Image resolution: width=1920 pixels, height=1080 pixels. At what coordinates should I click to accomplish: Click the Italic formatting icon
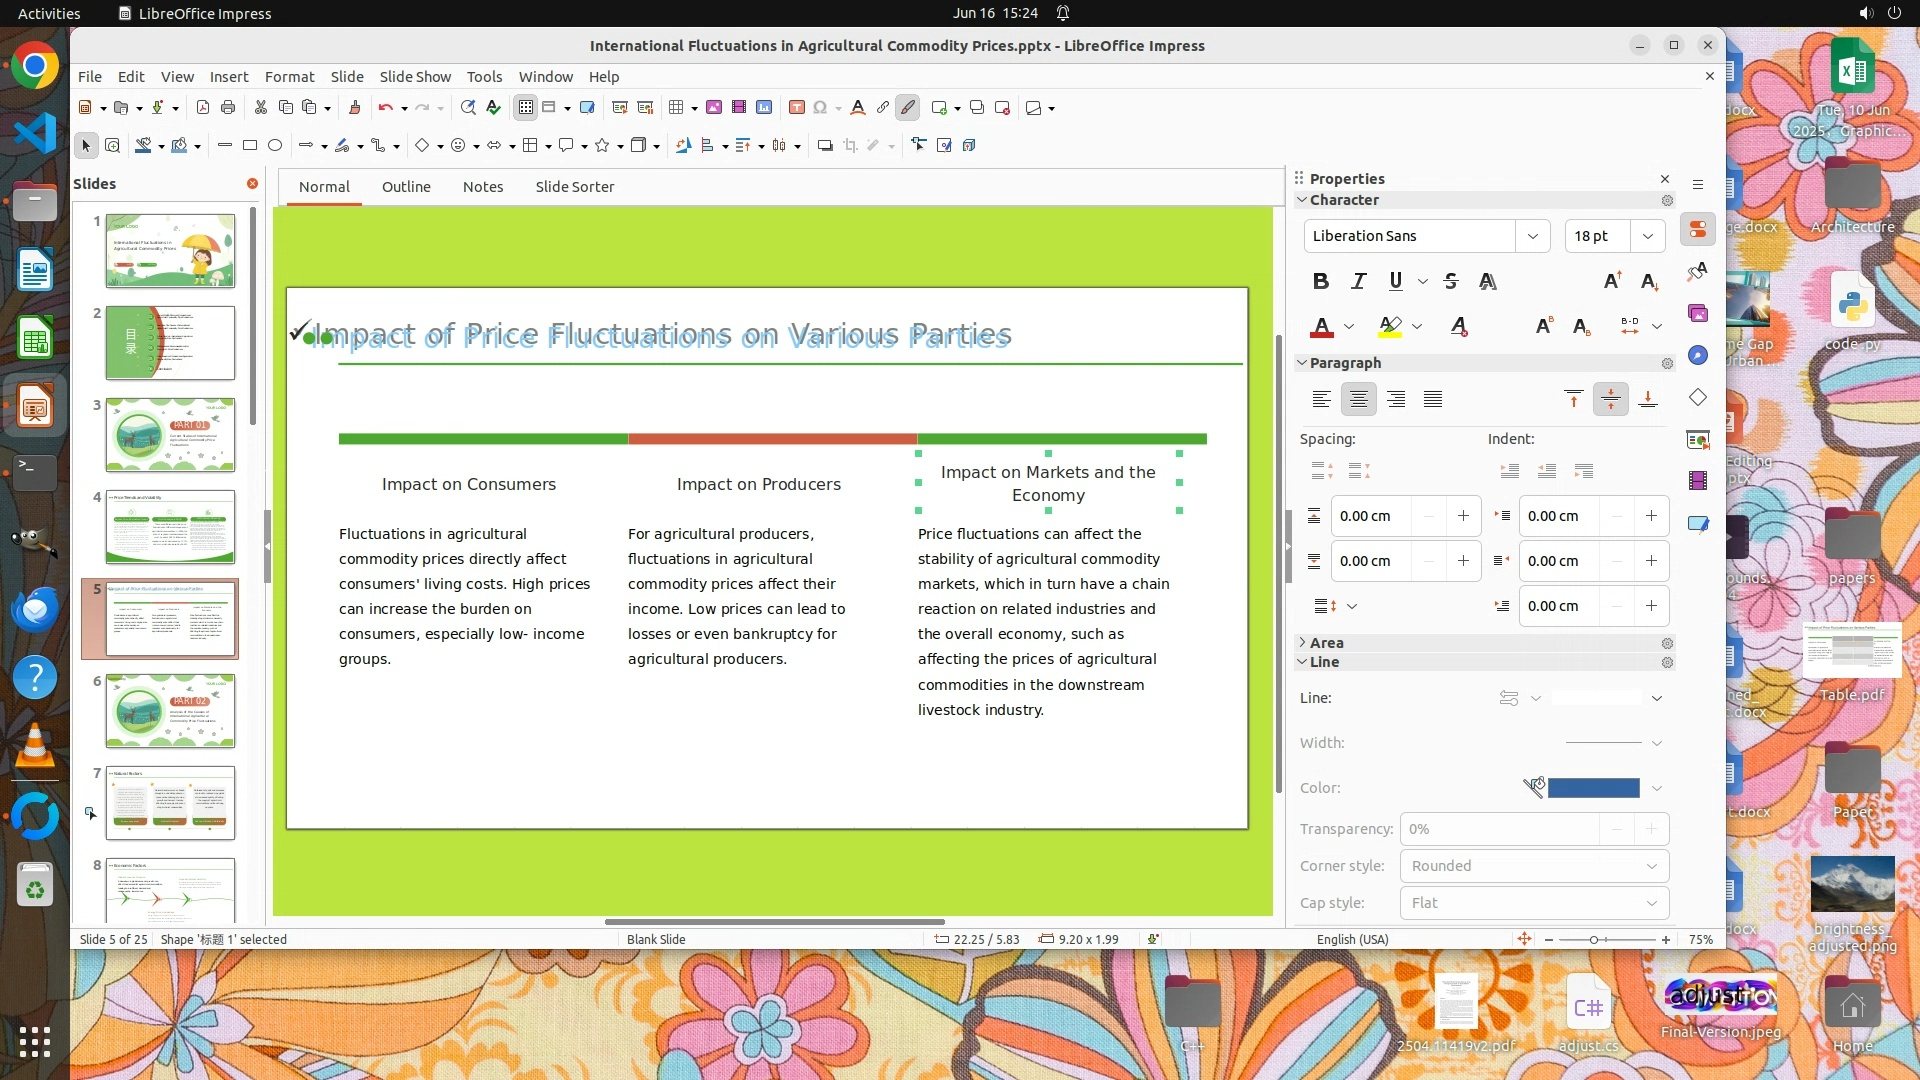1358,282
